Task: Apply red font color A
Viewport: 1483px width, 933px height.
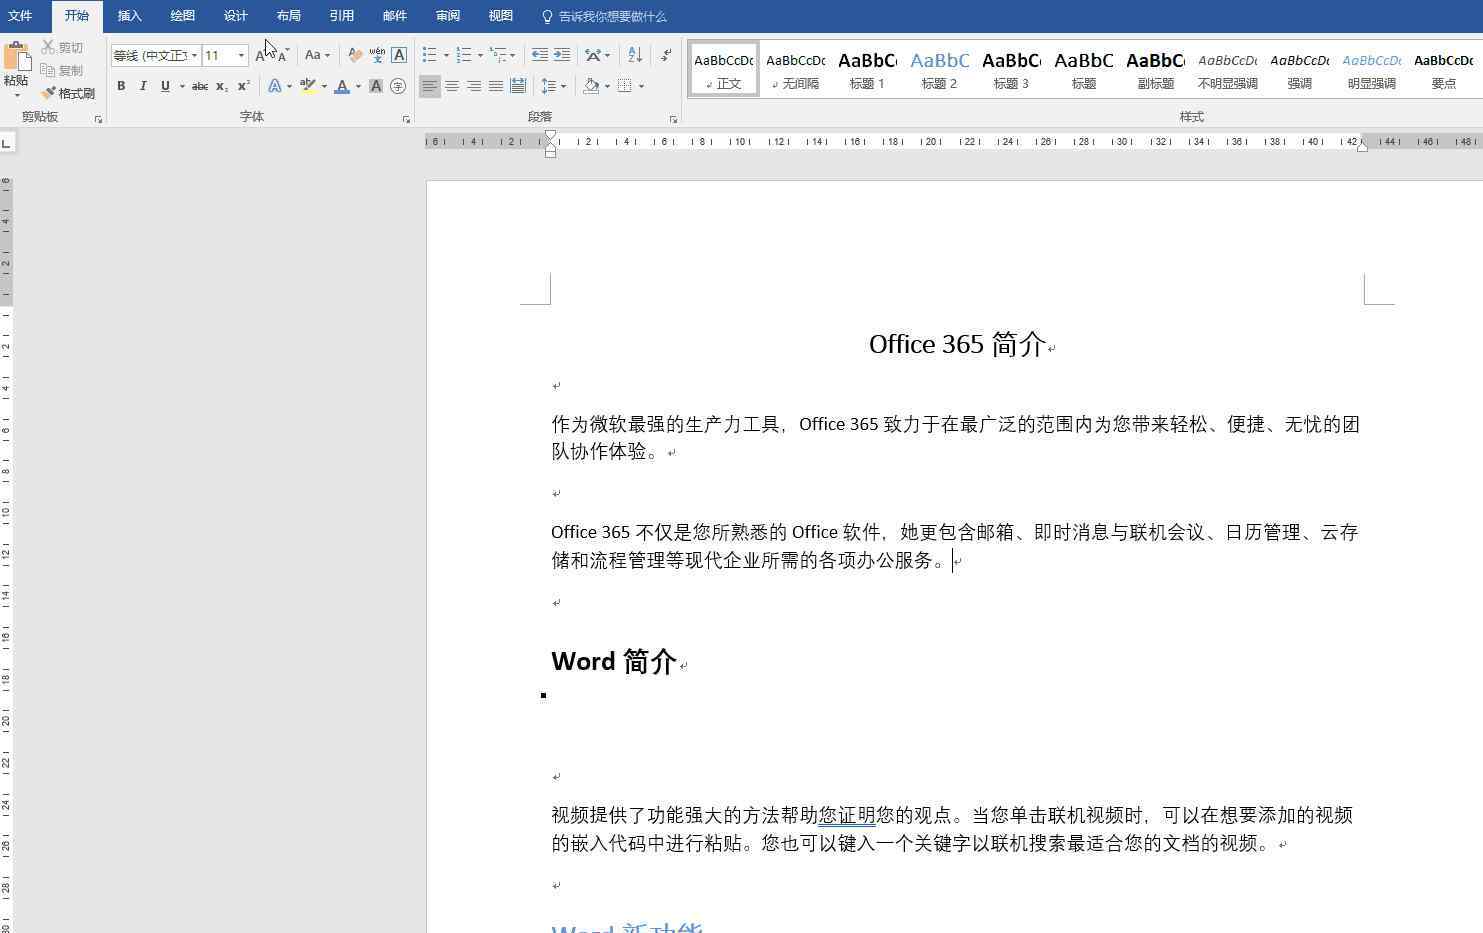Action: tap(342, 86)
